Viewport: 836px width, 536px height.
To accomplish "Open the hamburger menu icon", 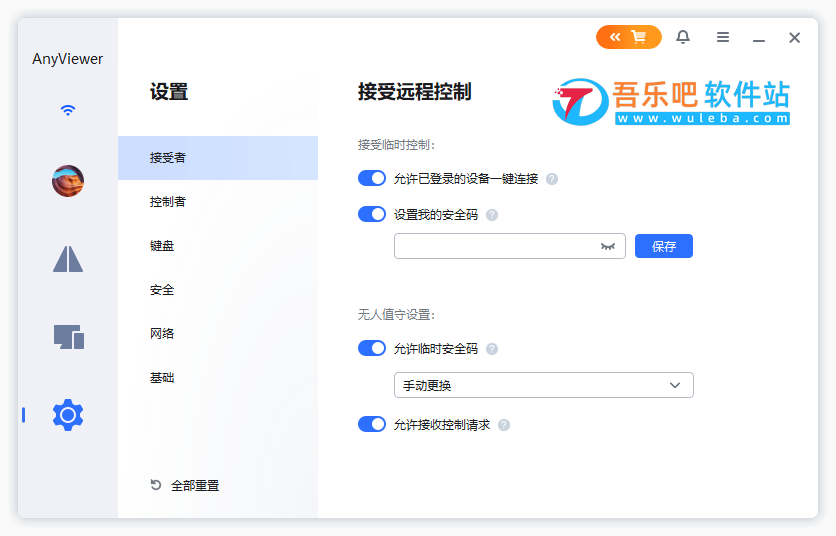I will point(722,37).
